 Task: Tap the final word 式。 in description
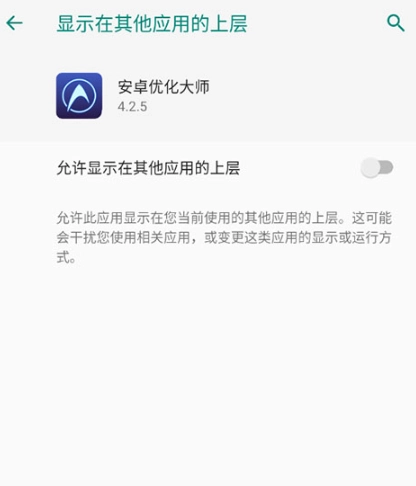coord(66,257)
